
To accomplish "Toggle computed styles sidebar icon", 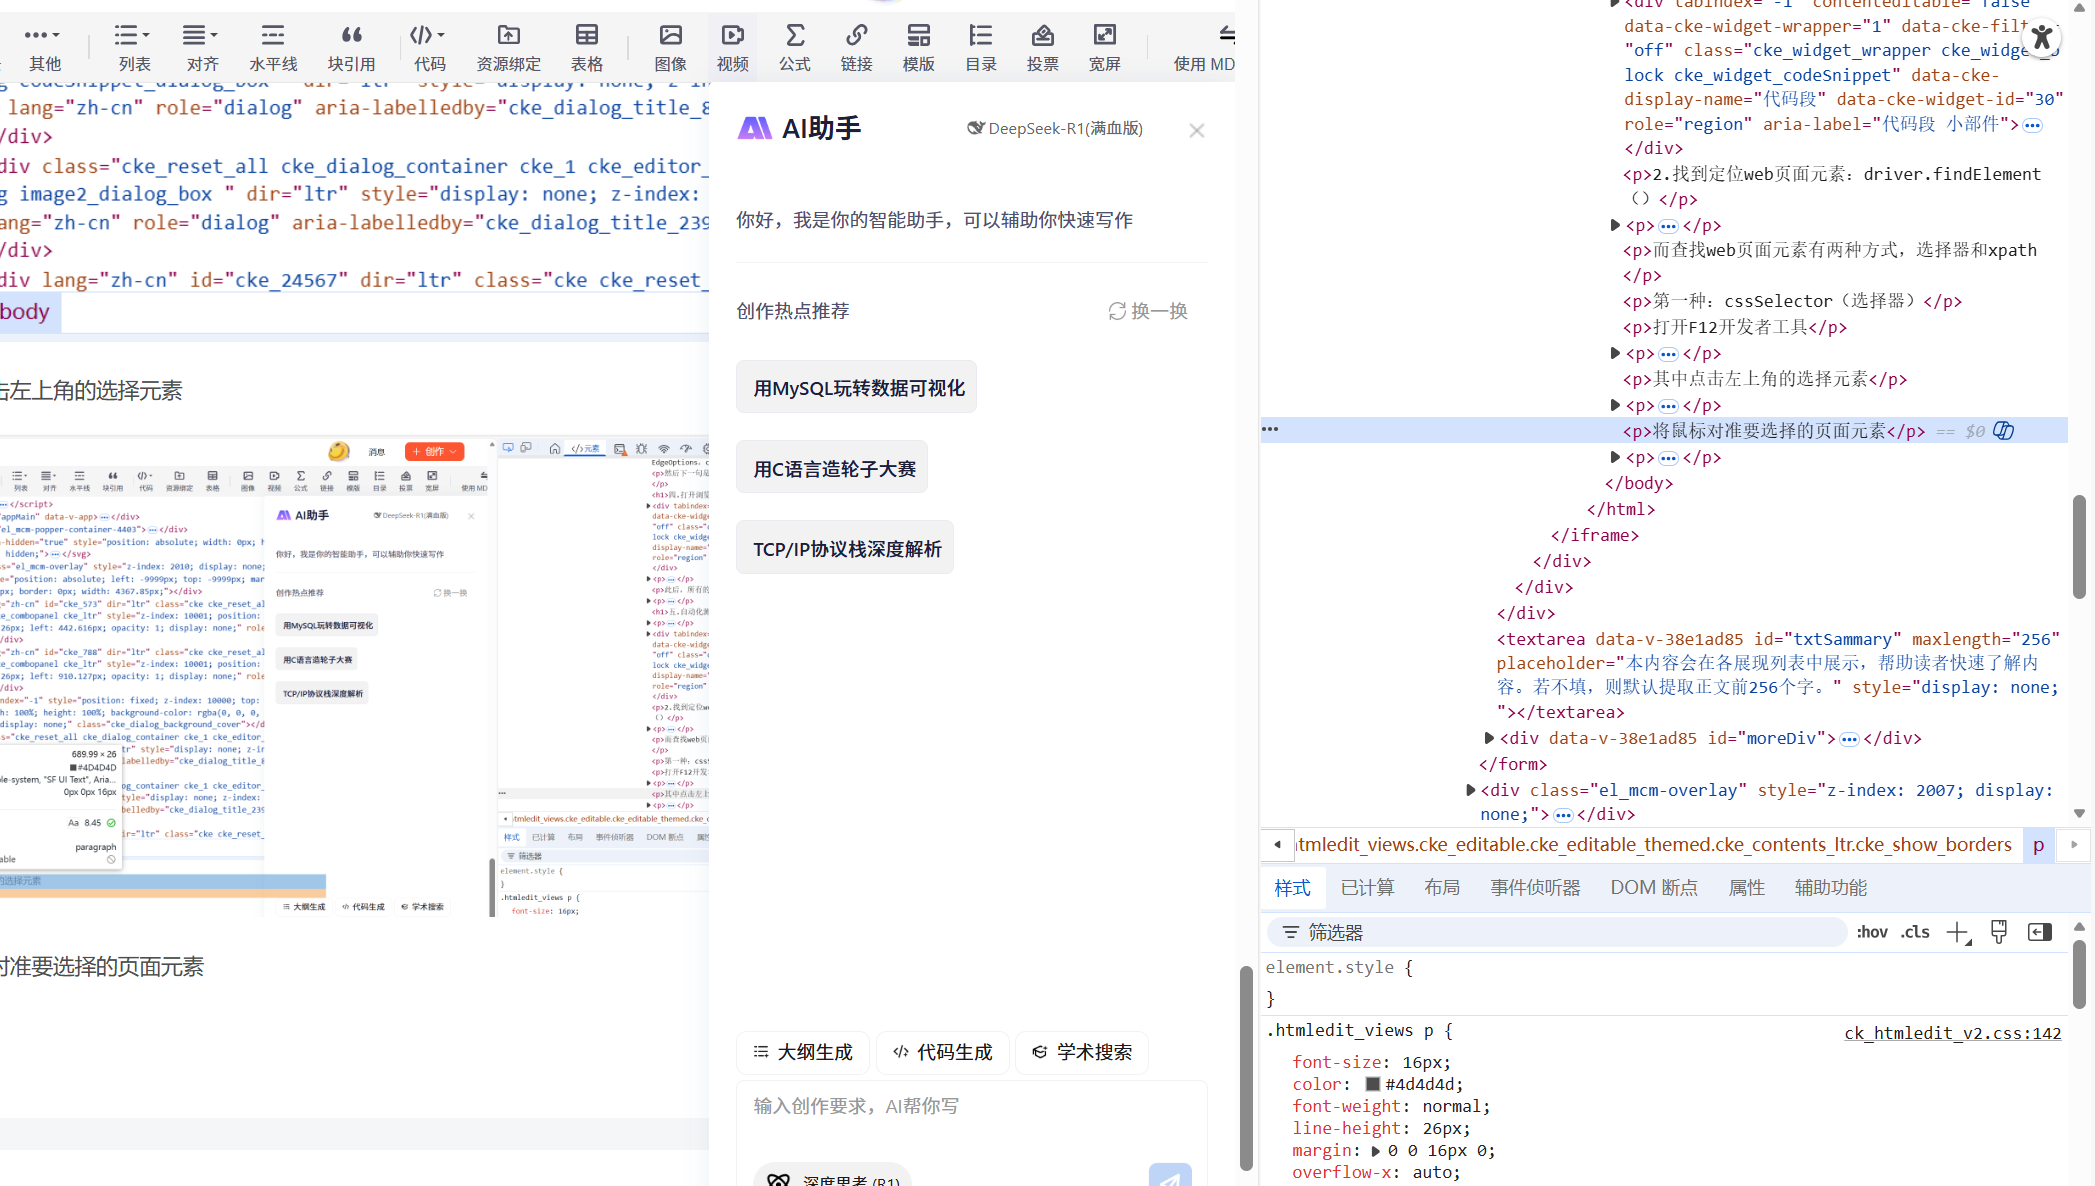I will coord(2039,932).
